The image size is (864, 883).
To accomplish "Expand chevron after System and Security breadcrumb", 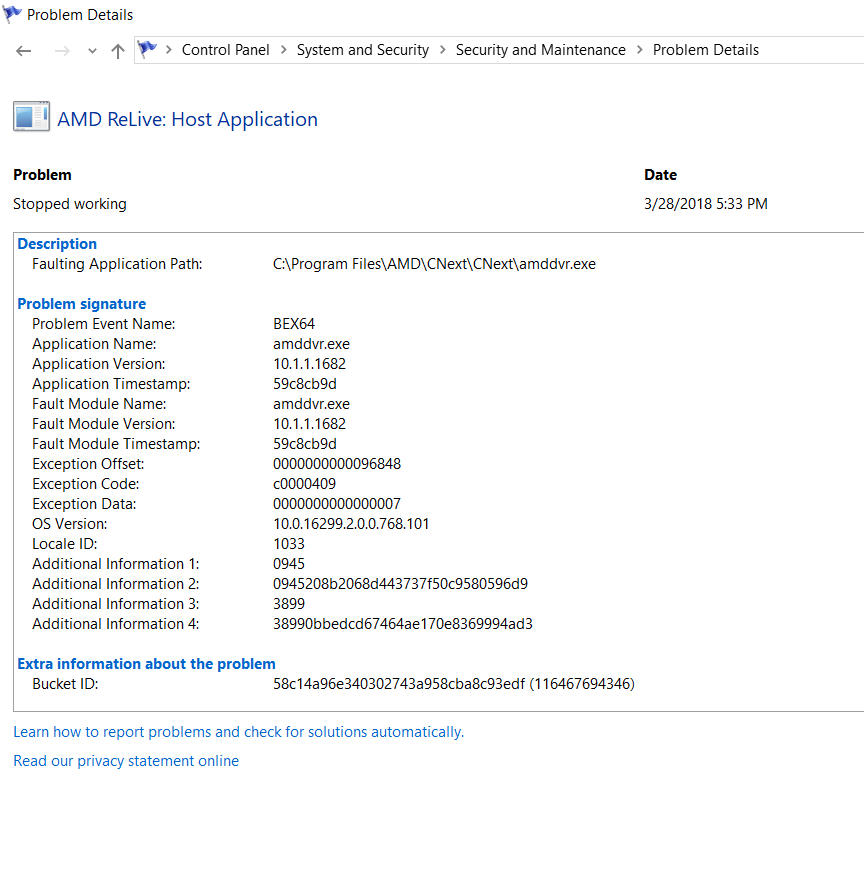I will (x=443, y=50).
